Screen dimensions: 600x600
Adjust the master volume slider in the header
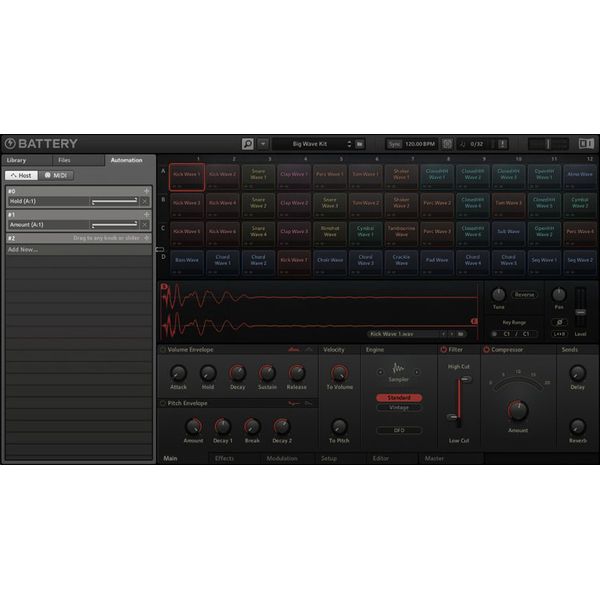coord(548,144)
